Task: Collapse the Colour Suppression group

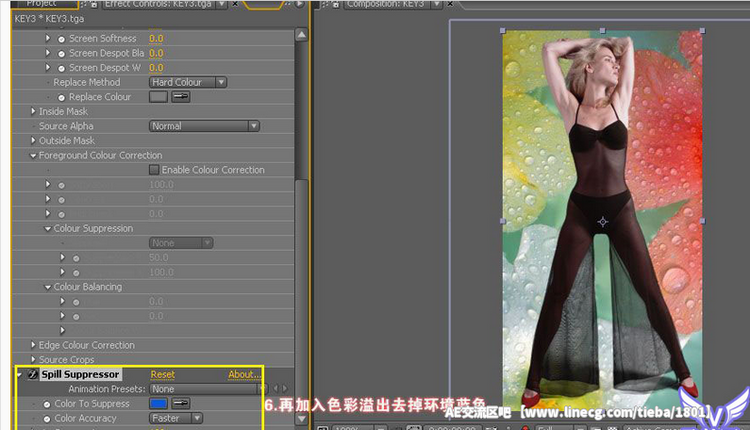Action: pos(47,229)
